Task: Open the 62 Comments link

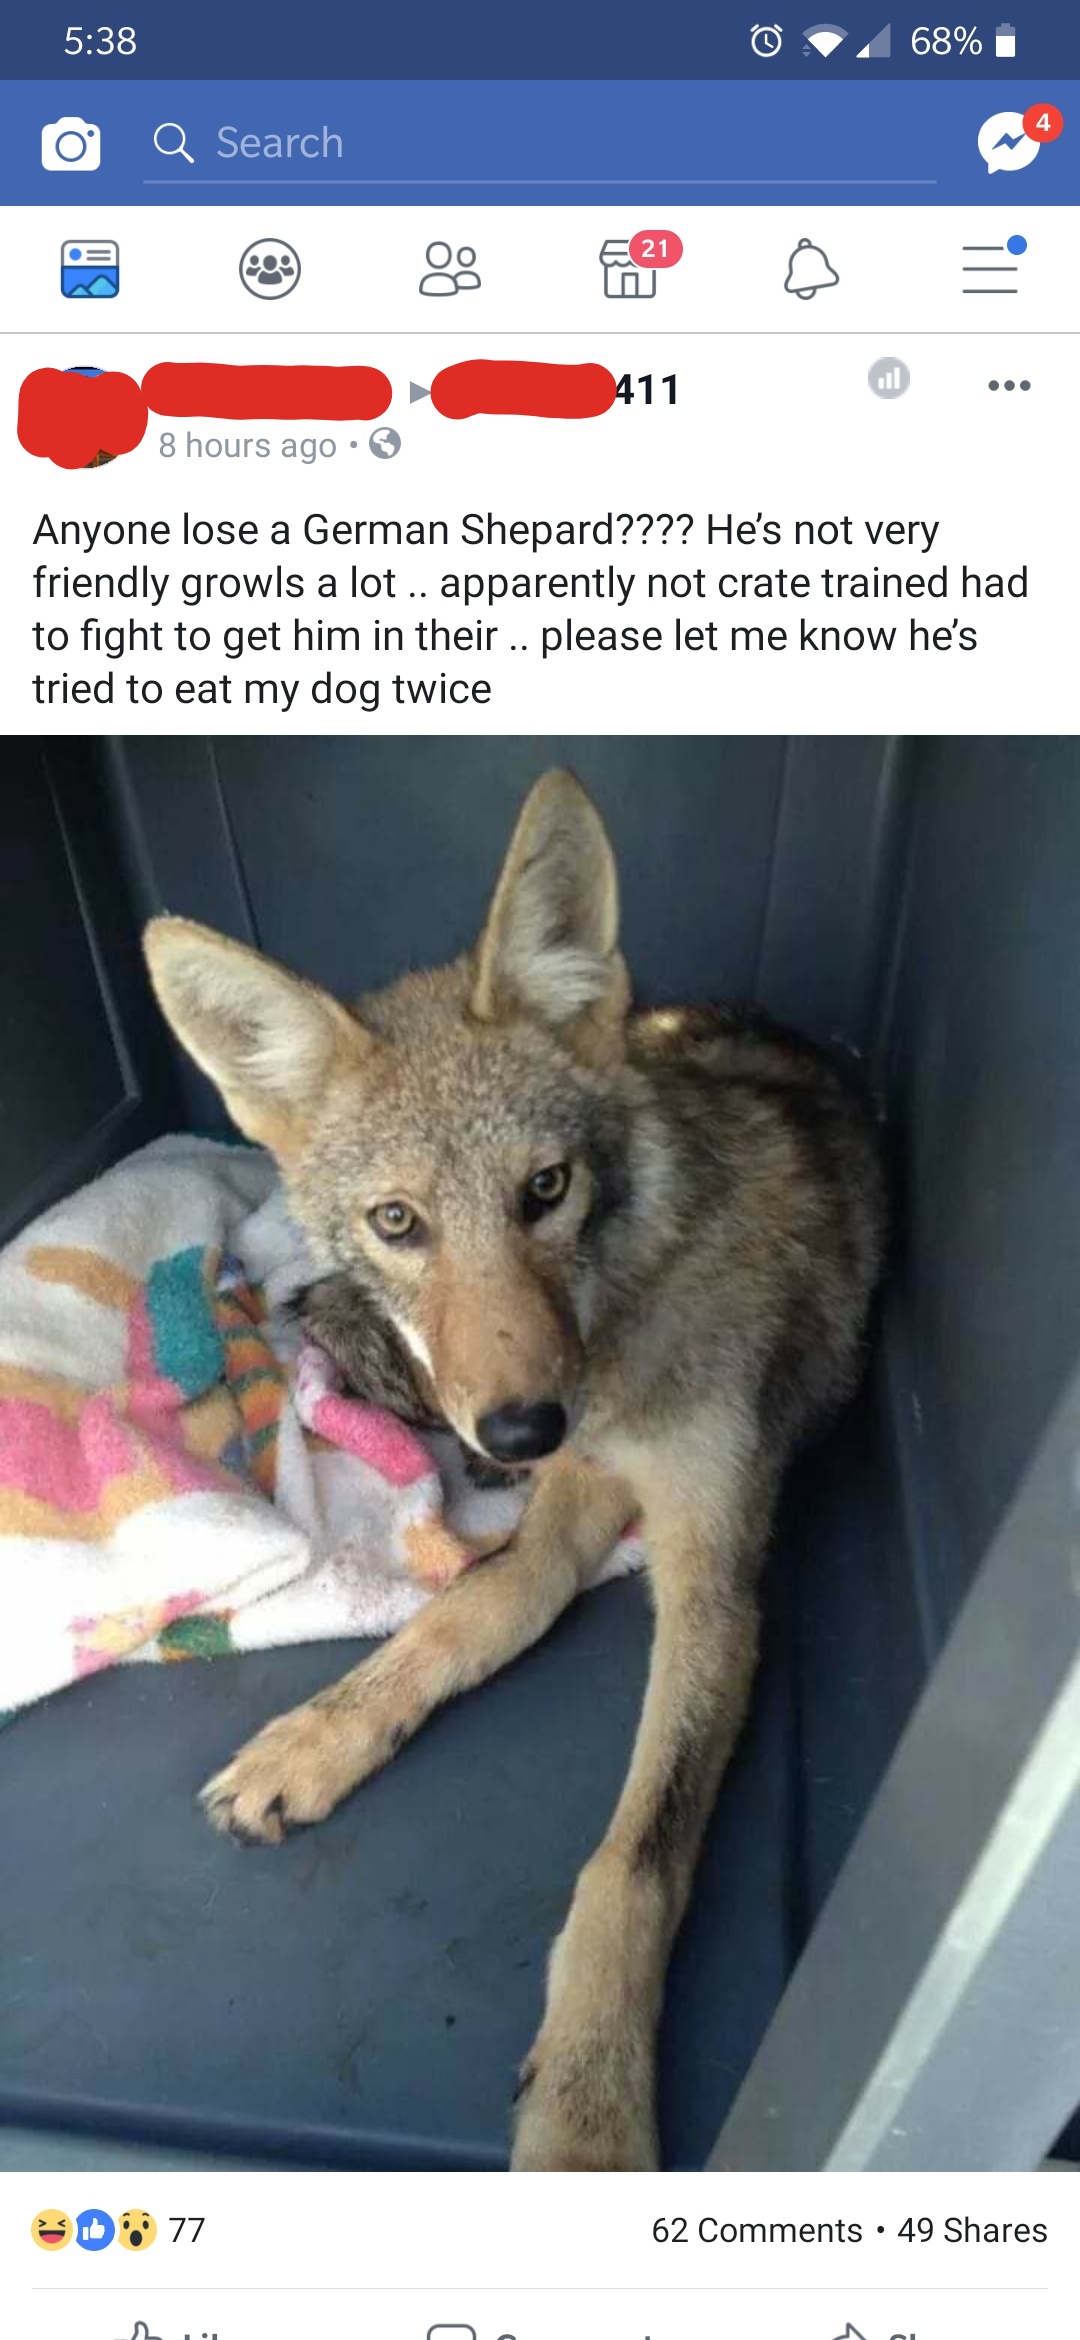Action: pyautogui.click(x=757, y=2230)
